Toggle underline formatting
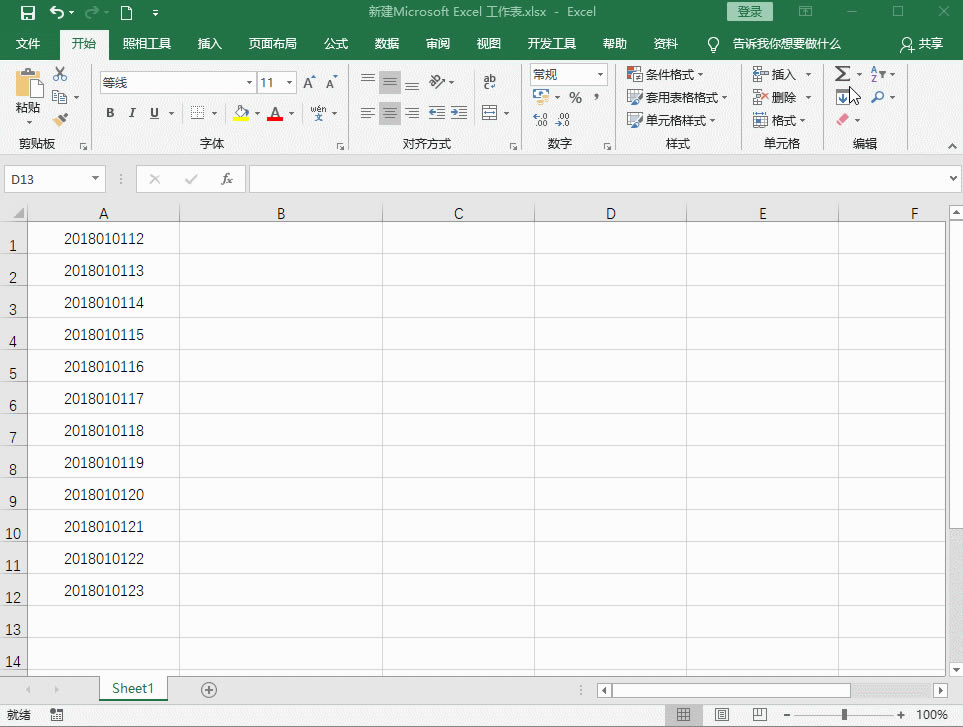Screen dimensions: 963x727 [153, 113]
